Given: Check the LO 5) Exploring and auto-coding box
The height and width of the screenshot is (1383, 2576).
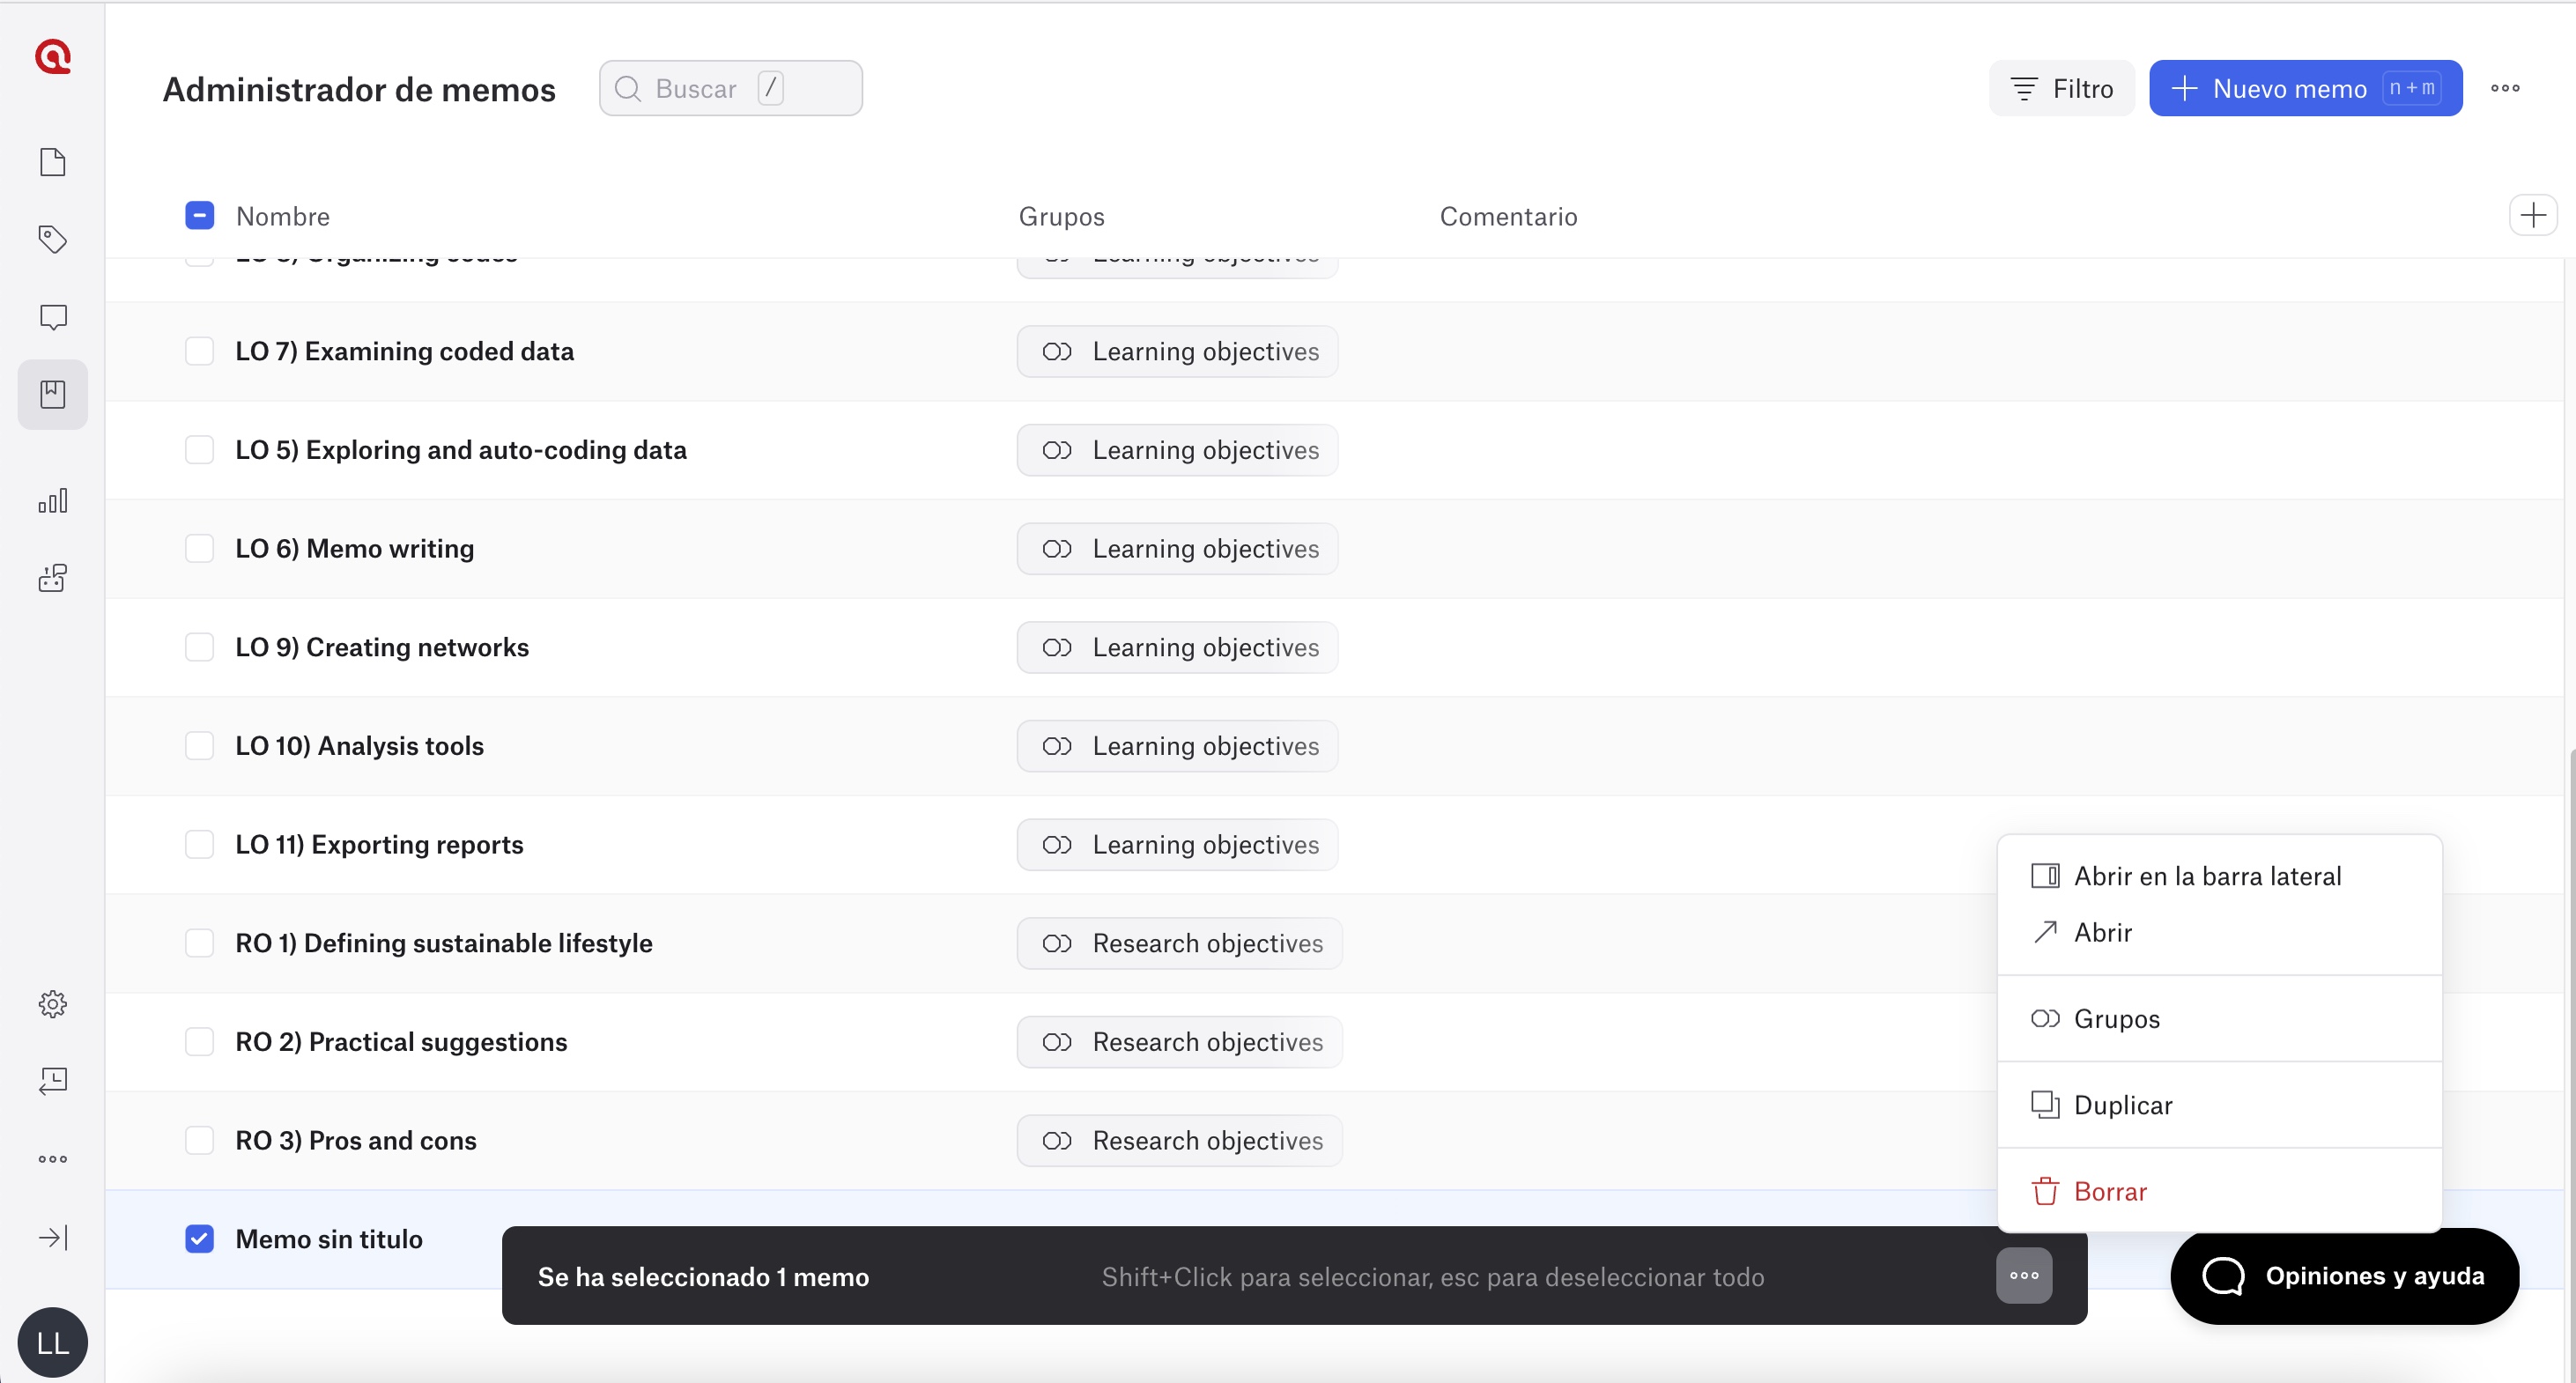Looking at the screenshot, I should coord(200,450).
